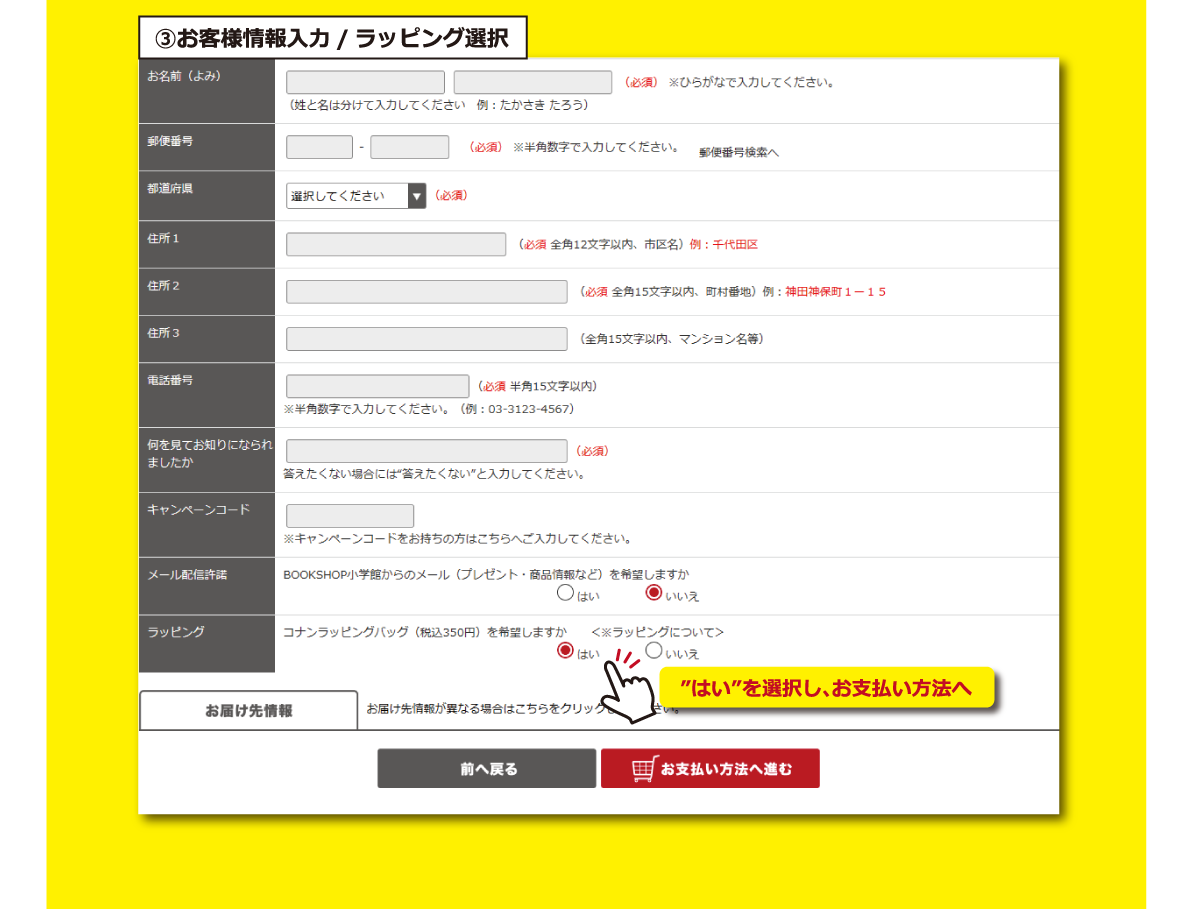The height and width of the screenshot is (909, 1191).
Task: Focus the second postal code box
Action: 409,147
